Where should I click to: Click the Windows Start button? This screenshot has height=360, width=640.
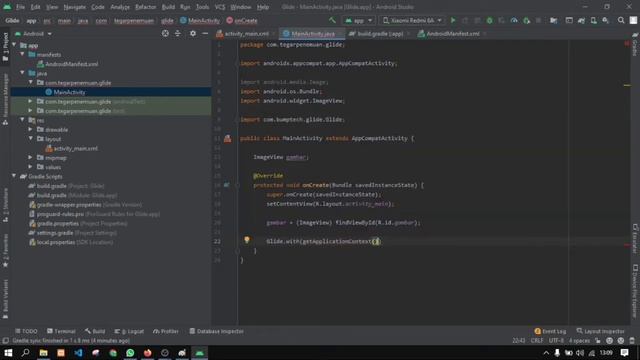(x=8, y=353)
